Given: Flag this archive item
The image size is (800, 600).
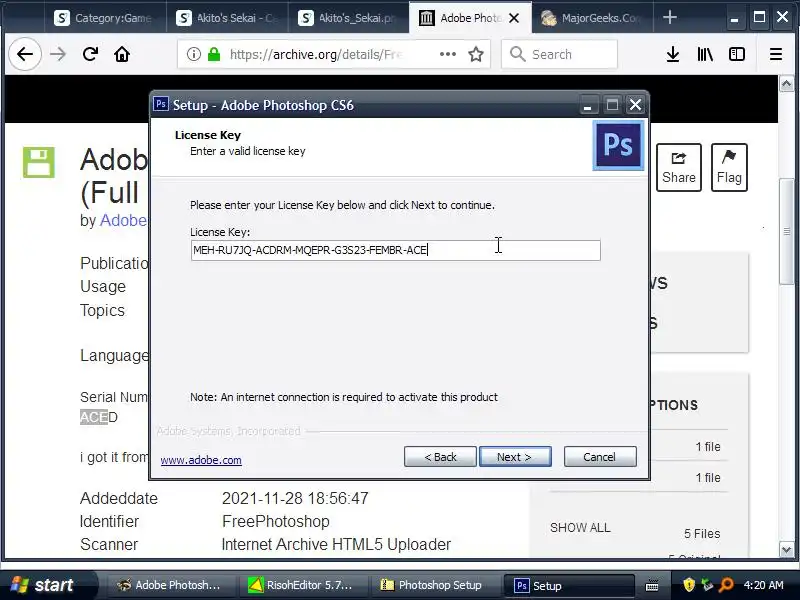Looking at the screenshot, I should coord(729,167).
